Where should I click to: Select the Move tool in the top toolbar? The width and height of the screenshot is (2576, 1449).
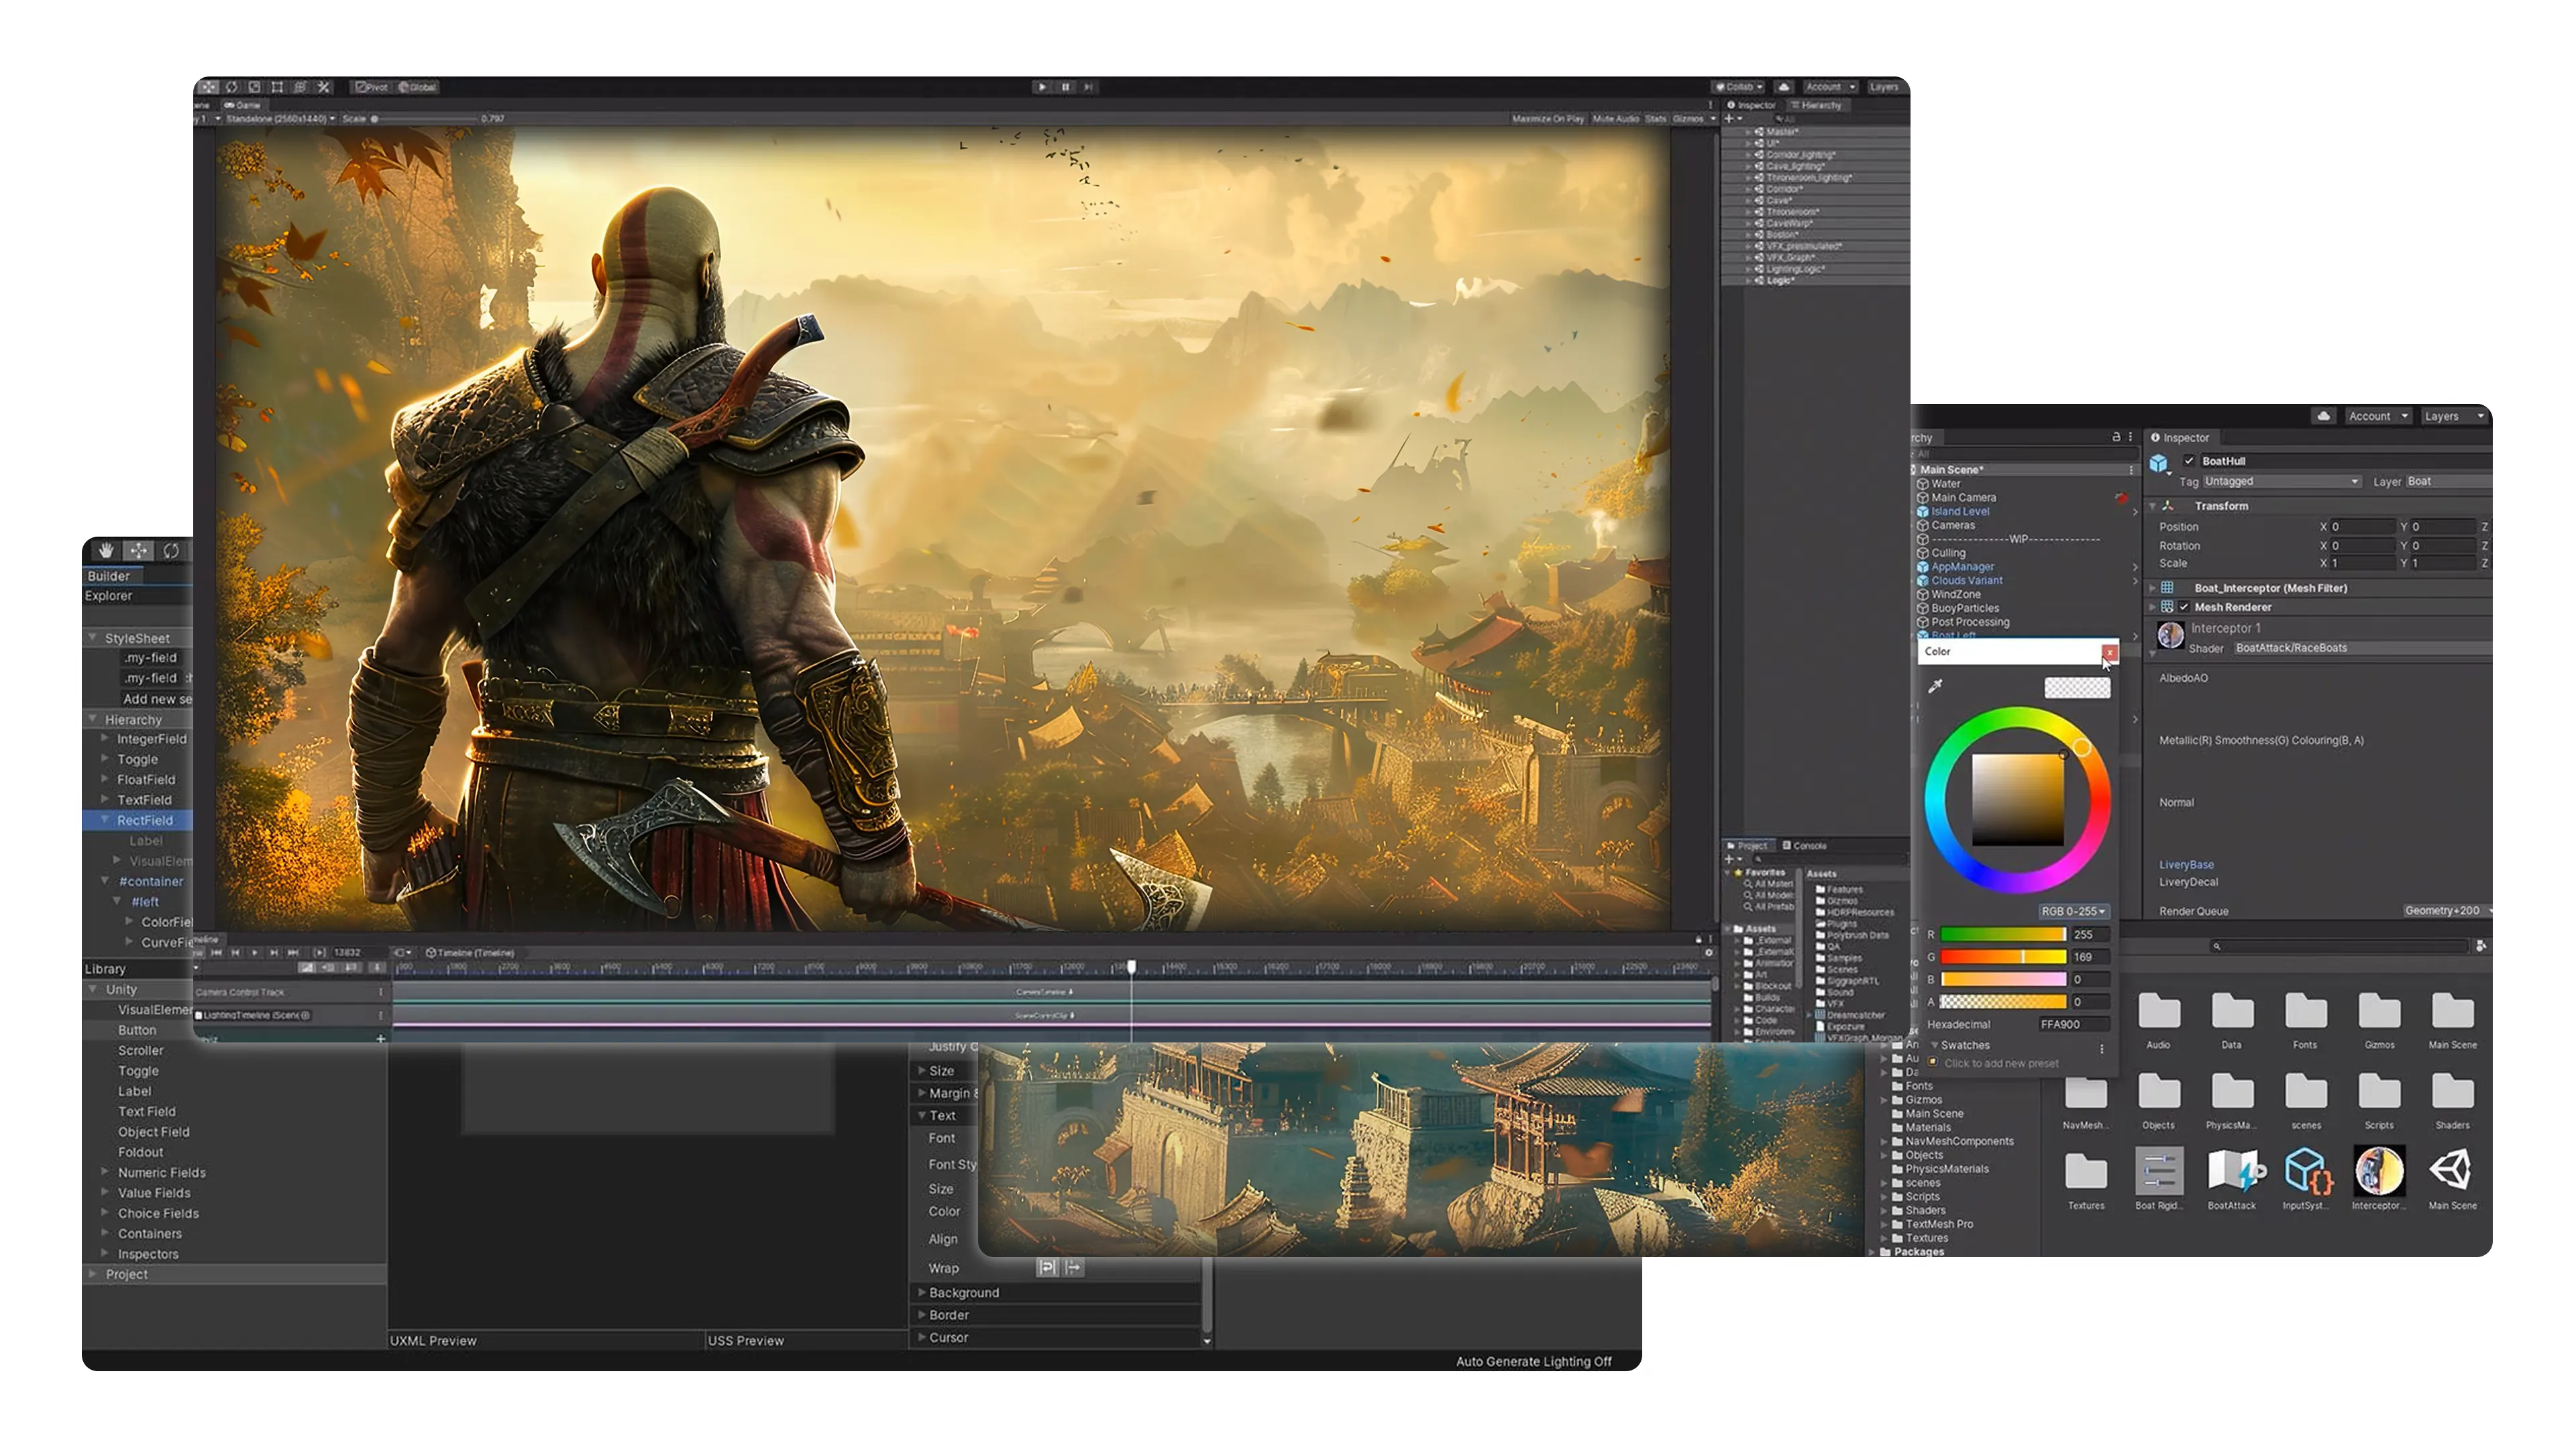[209, 88]
